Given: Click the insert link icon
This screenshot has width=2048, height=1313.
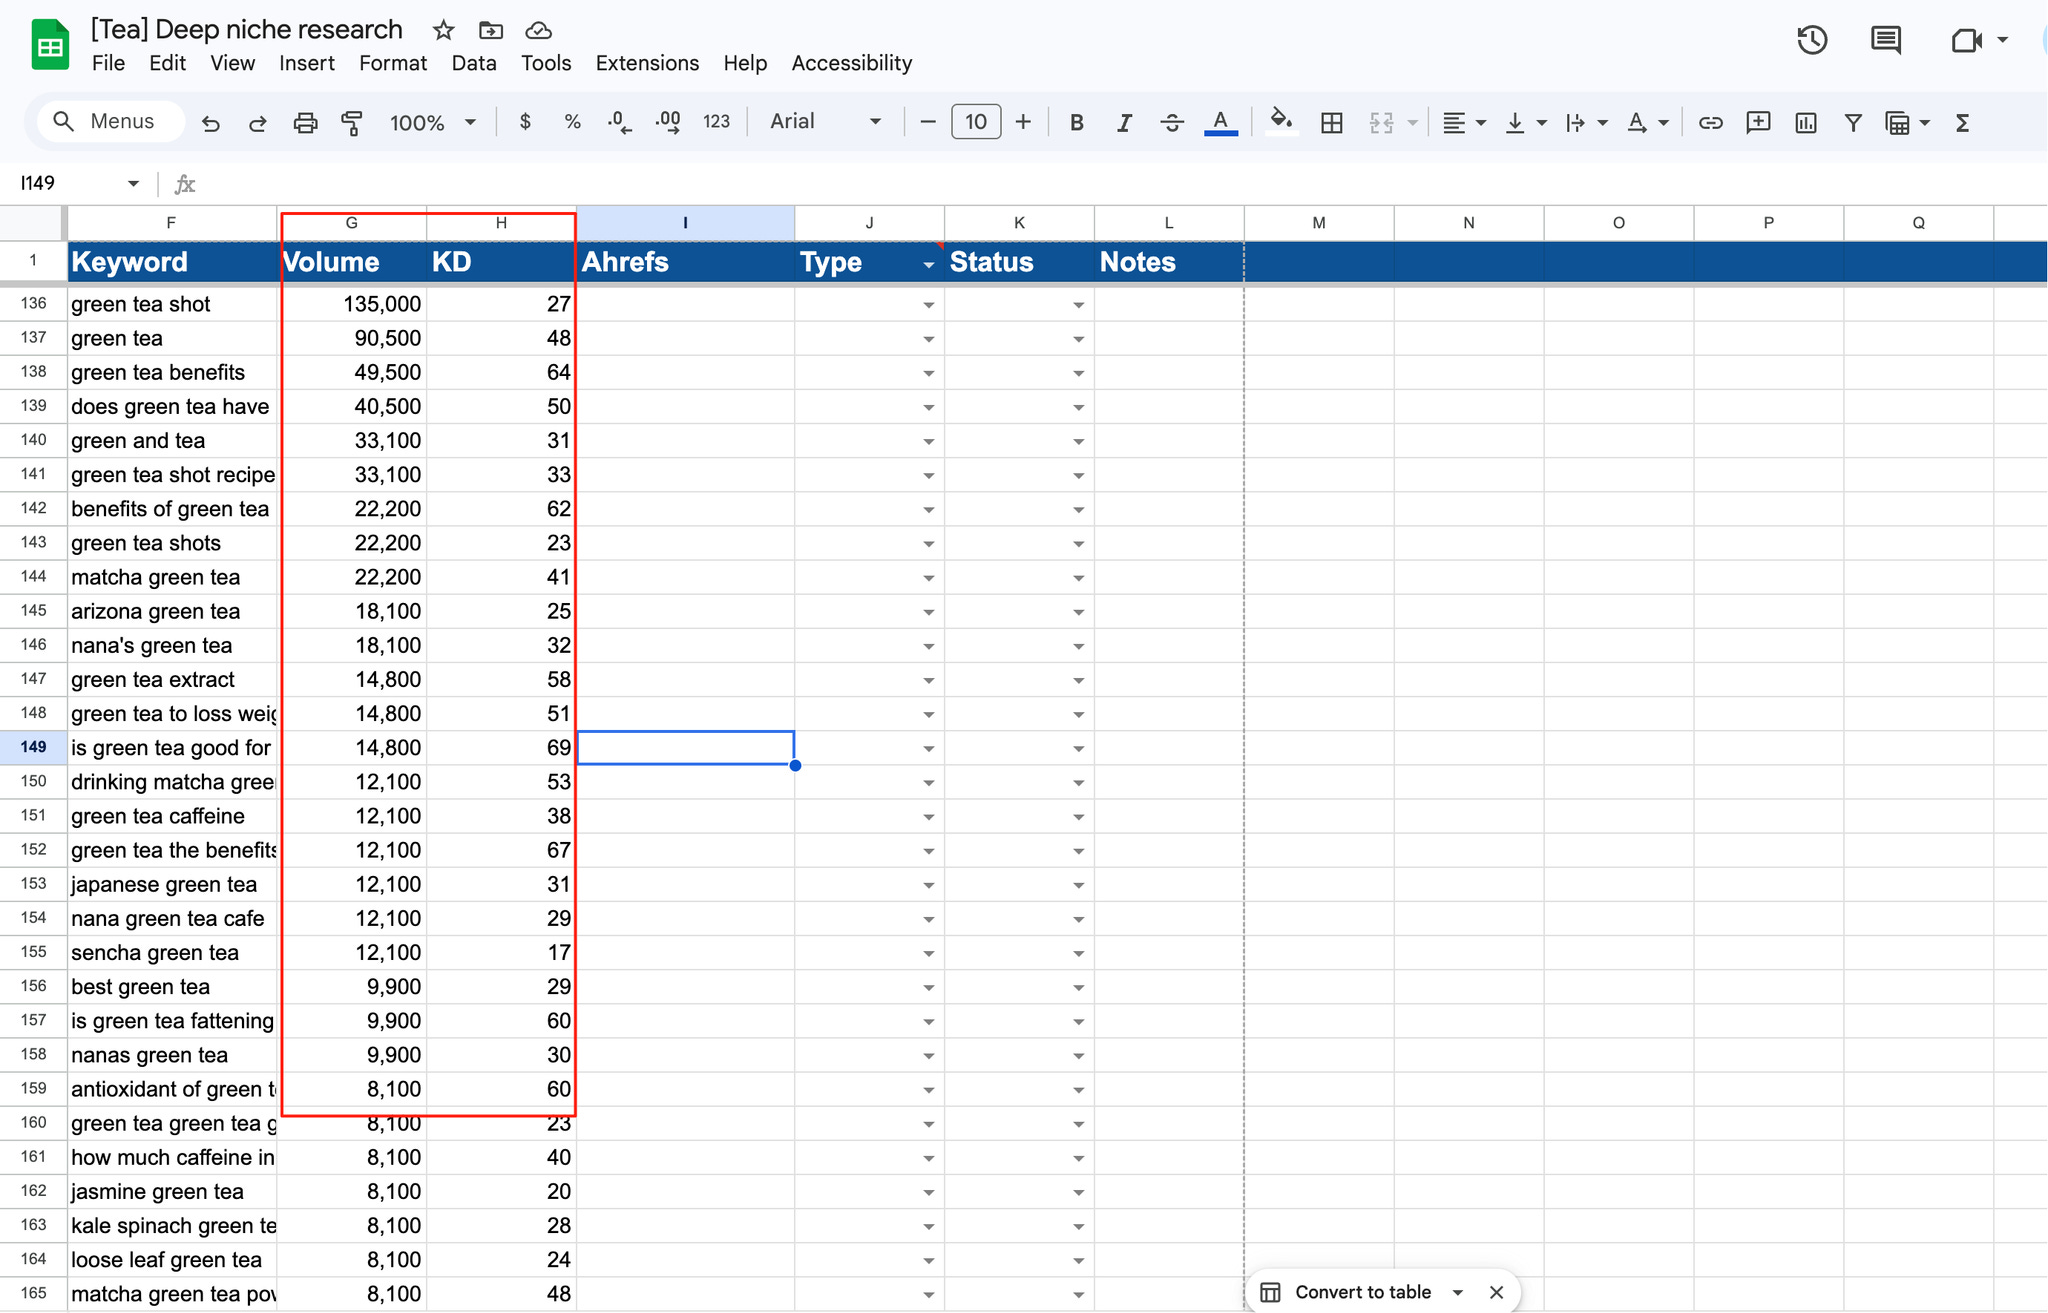Looking at the screenshot, I should coord(1710,122).
